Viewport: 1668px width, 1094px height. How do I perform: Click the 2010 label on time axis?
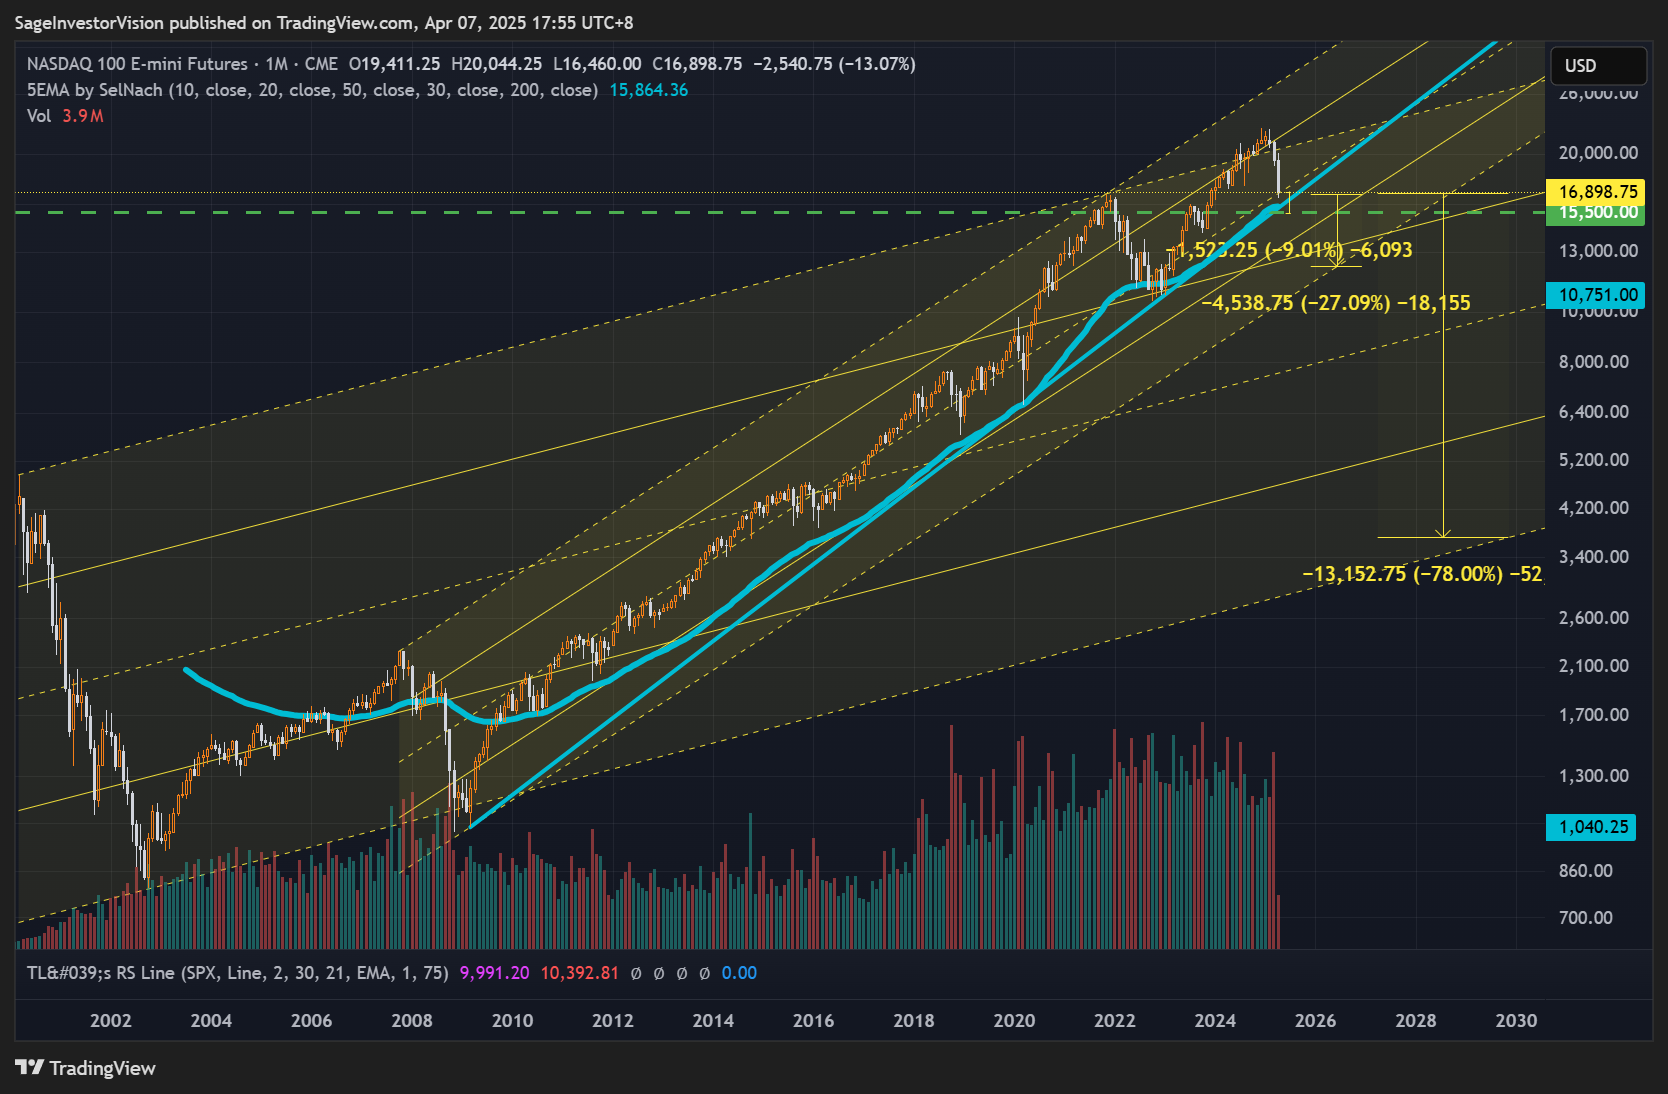pyautogui.click(x=512, y=1021)
